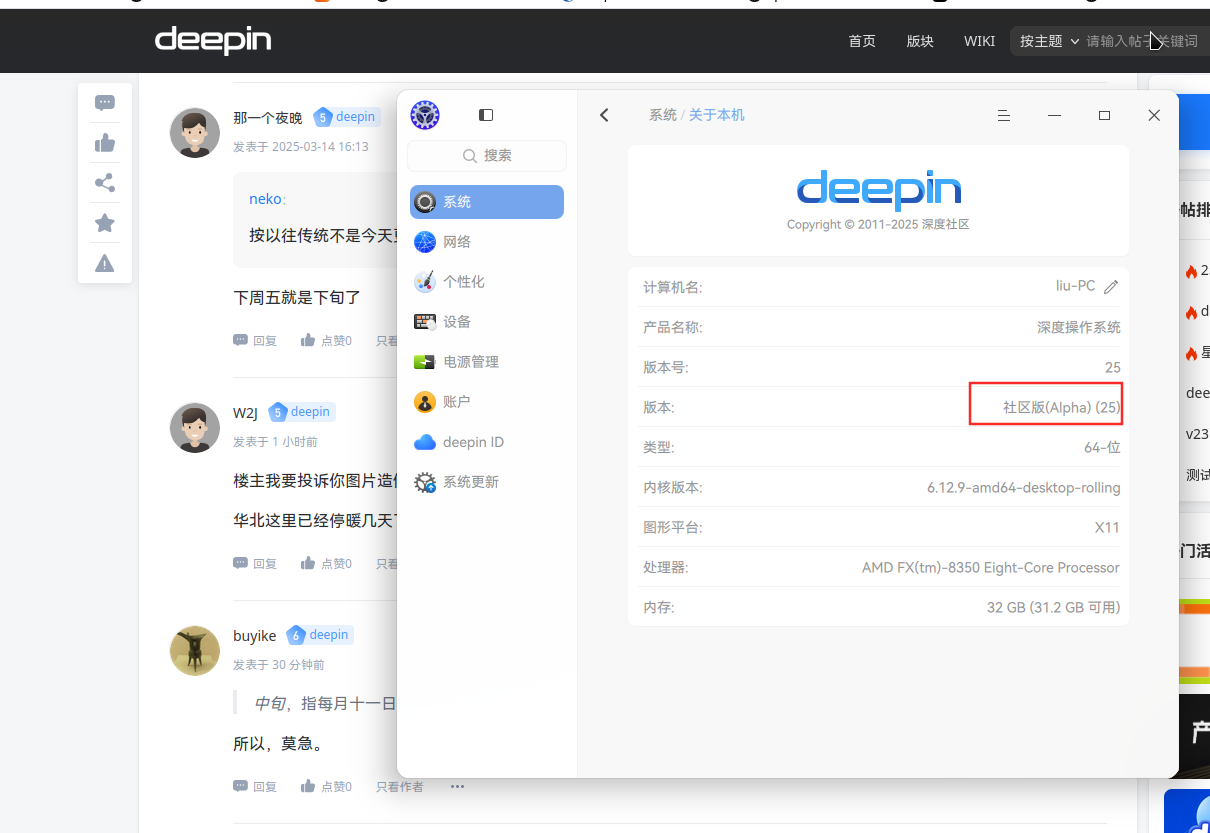Click the type value 64-位
Viewport: 1210px width, 833px height.
coord(1102,447)
